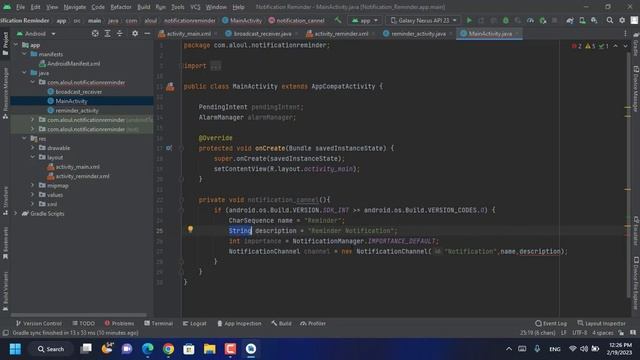Click the Debug app bug icon
640x360 pixels.
coord(506,20)
